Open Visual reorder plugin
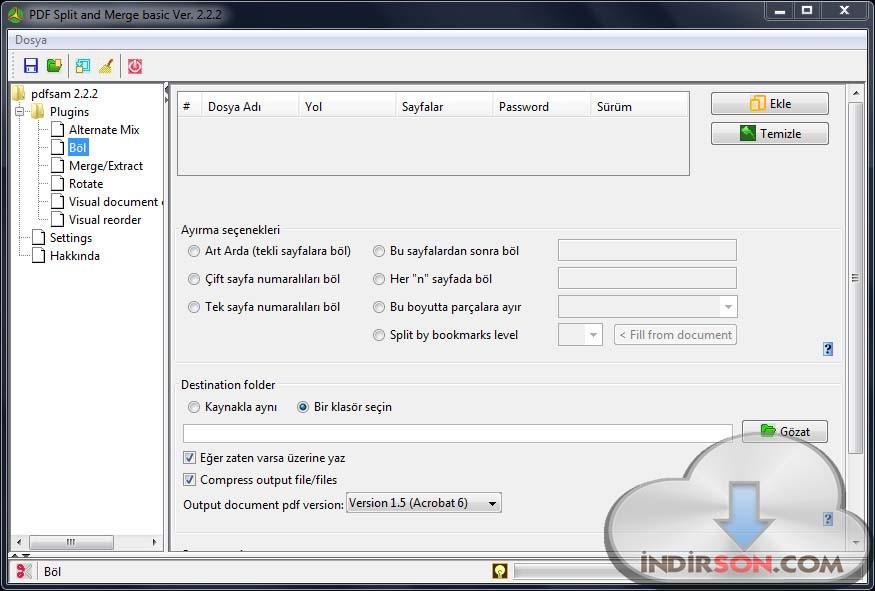Image resolution: width=875 pixels, height=591 pixels. click(105, 219)
